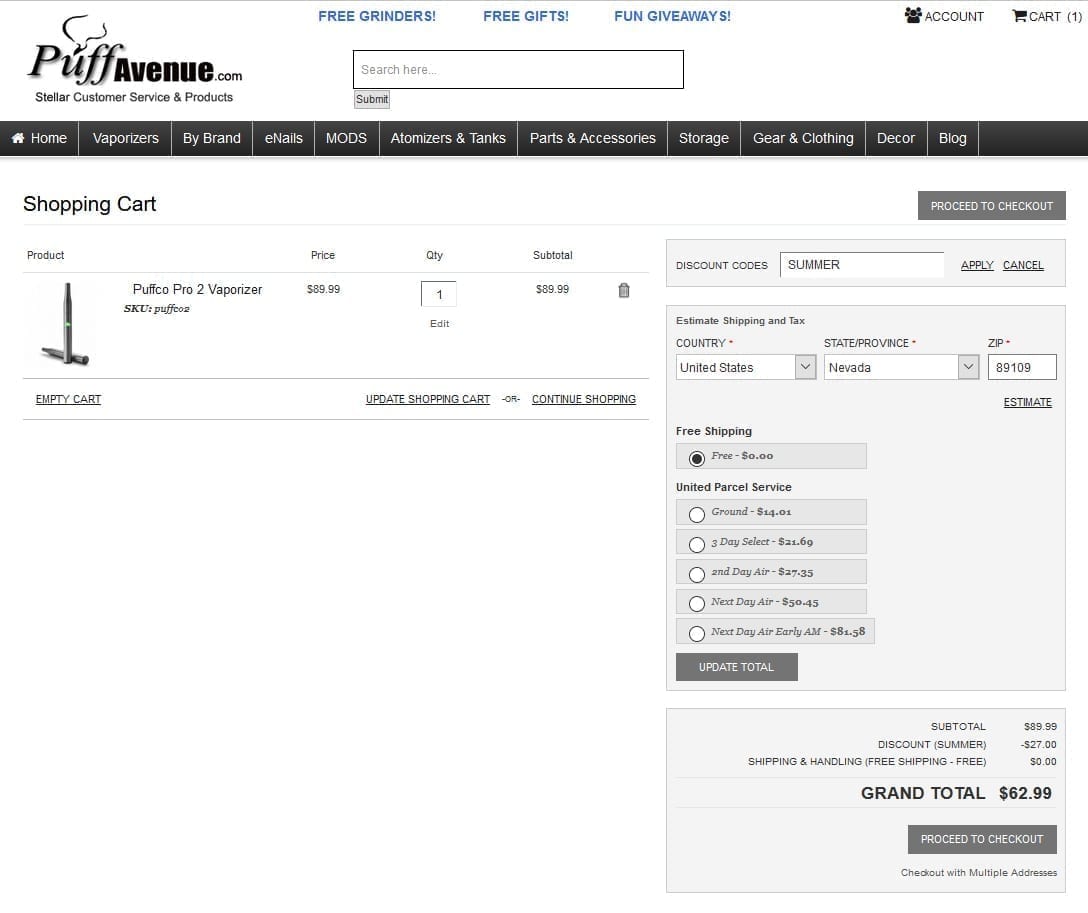Open the Account page via people icon
The height and width of the screenshot is (913, 1088).
pos(913,16)
